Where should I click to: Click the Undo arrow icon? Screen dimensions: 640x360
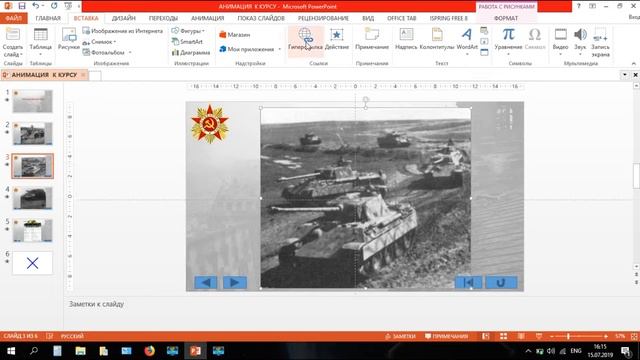pyautogui.click(x=36, y=6)
